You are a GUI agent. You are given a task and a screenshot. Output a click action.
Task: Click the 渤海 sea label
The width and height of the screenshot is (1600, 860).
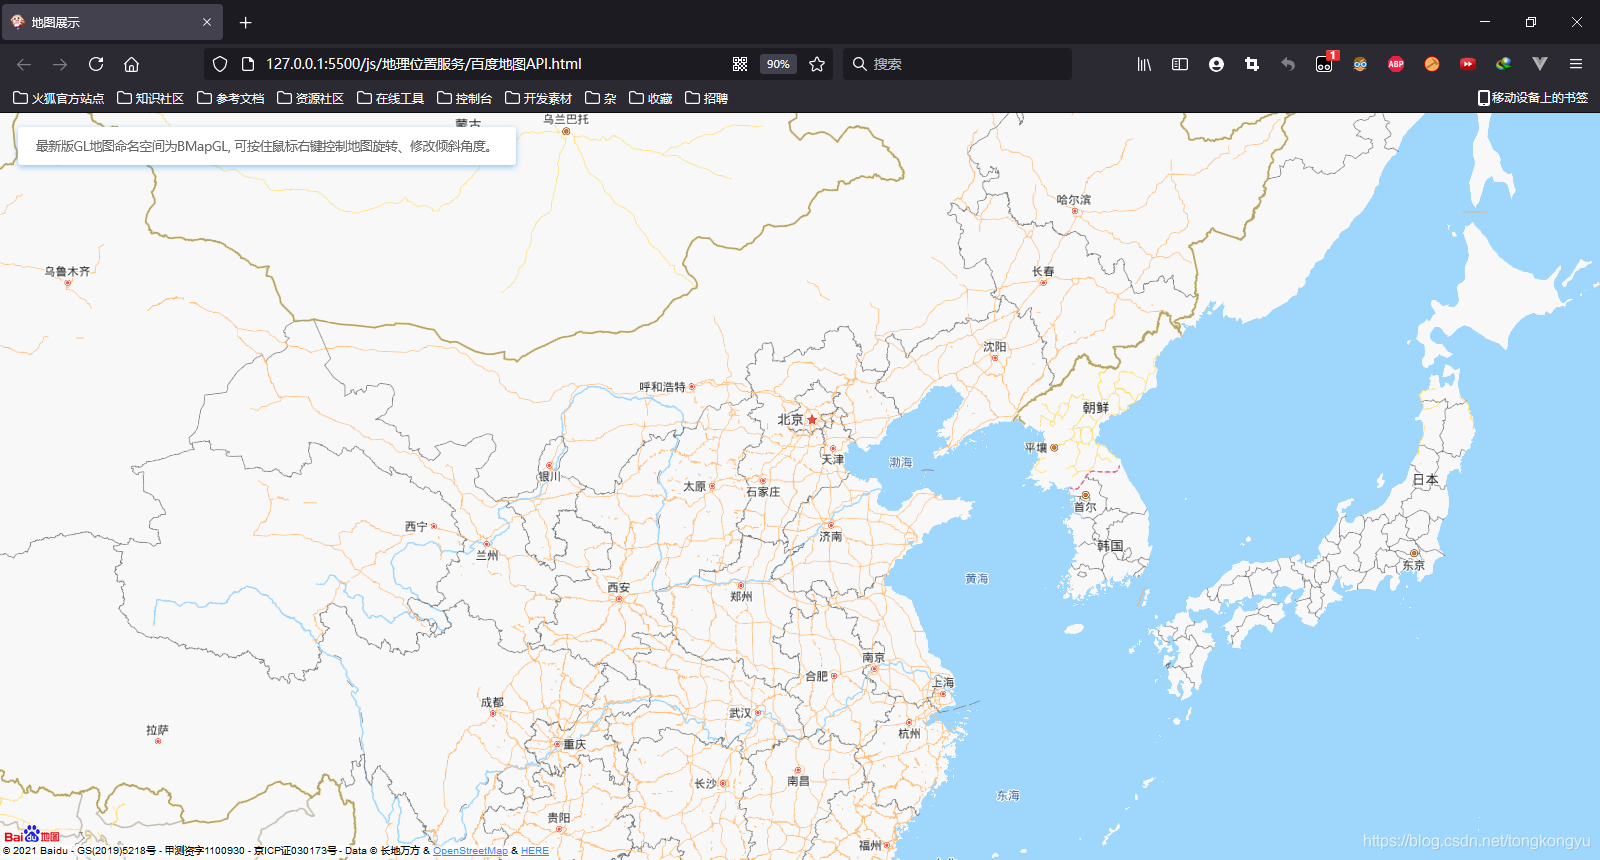coord(901,462)
